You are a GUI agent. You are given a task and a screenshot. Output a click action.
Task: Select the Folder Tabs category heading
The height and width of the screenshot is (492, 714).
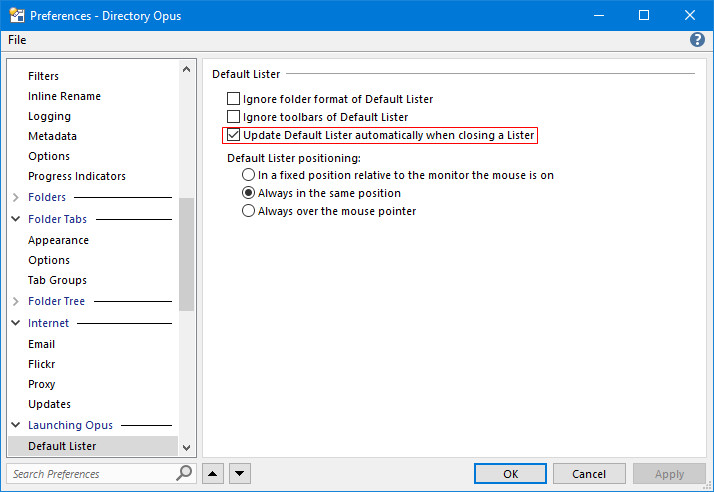coord(57,219)
